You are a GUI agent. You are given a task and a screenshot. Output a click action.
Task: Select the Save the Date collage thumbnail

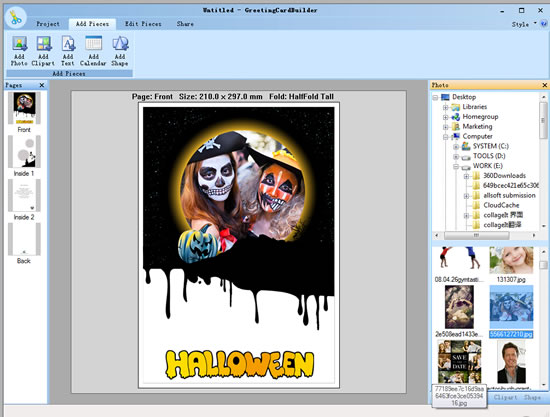click(460, 362)
